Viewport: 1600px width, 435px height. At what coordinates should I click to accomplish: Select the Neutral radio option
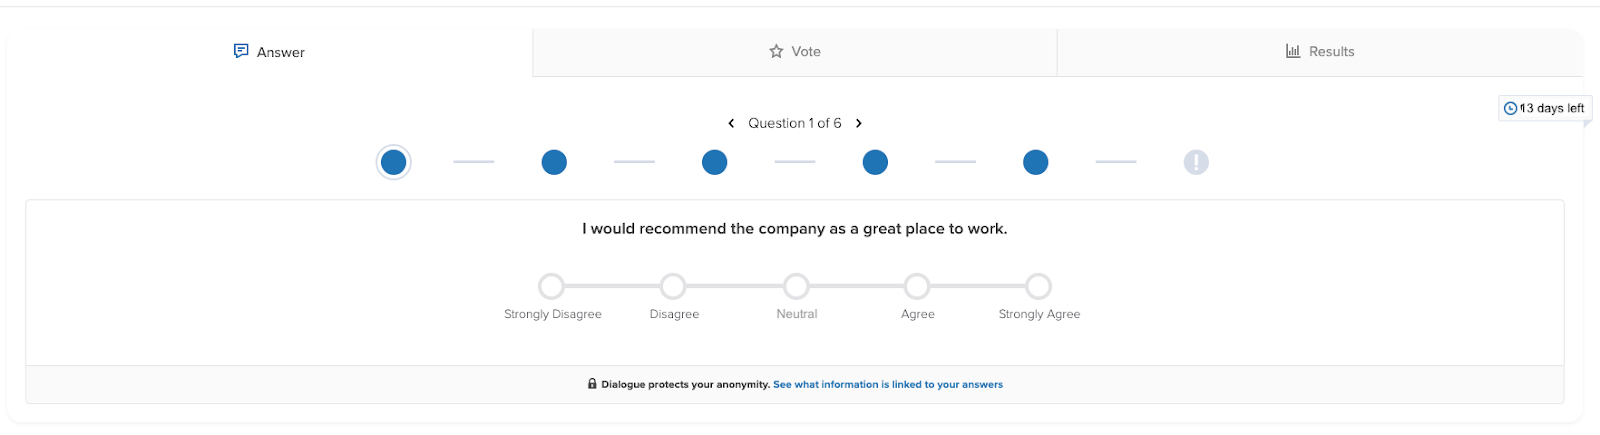(x=796, y=287)
